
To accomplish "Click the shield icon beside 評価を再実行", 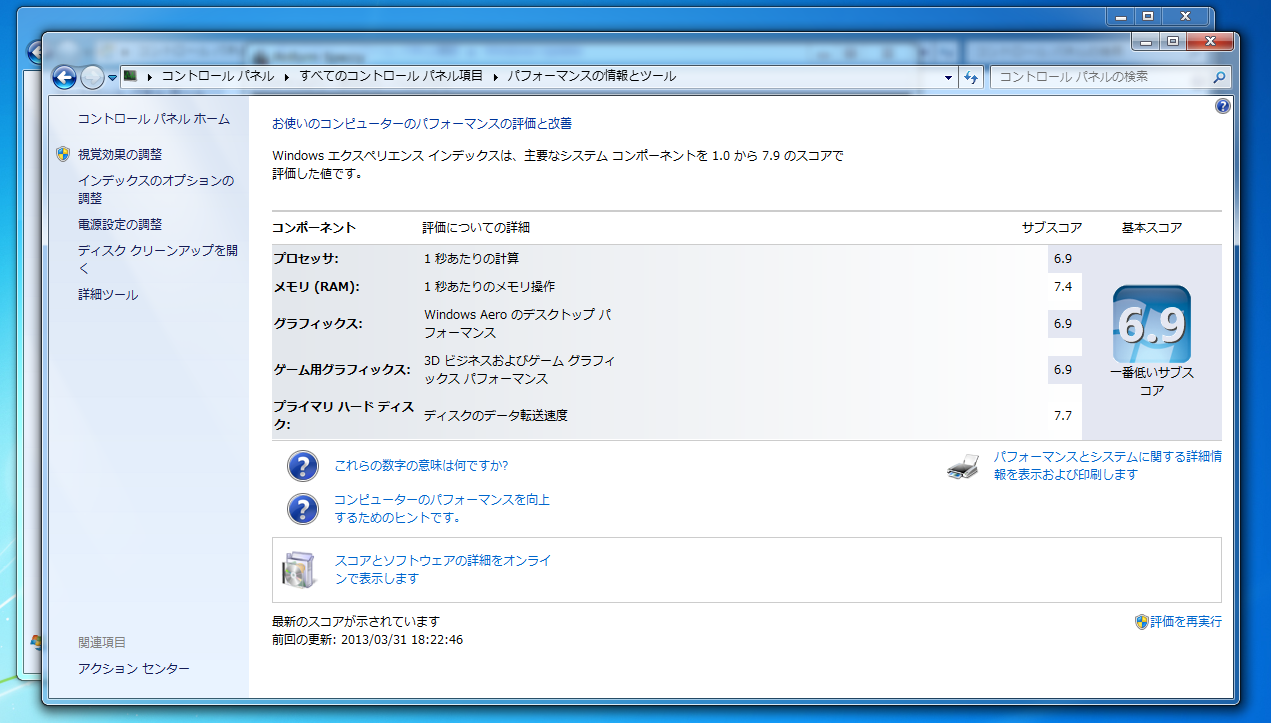I will 1141,622.
